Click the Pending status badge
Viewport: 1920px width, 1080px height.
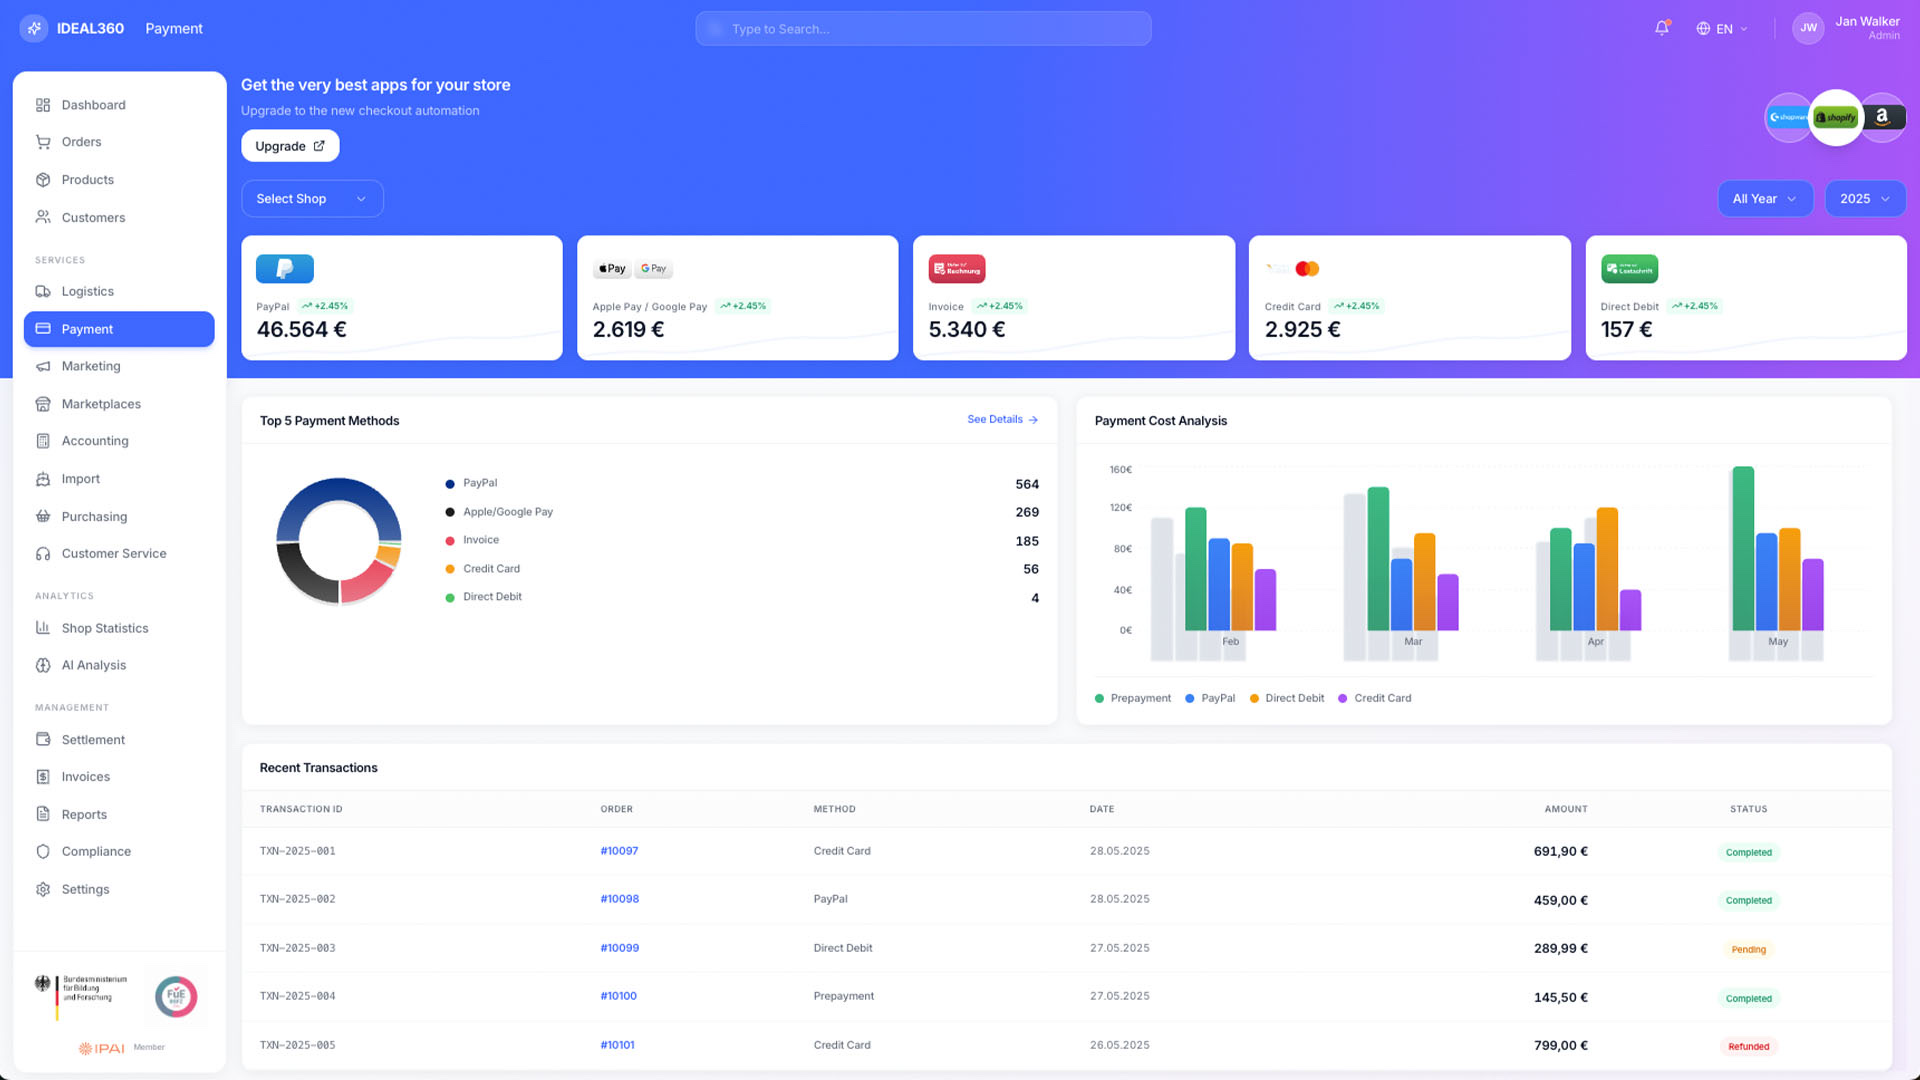click(x=1748, y=950)
